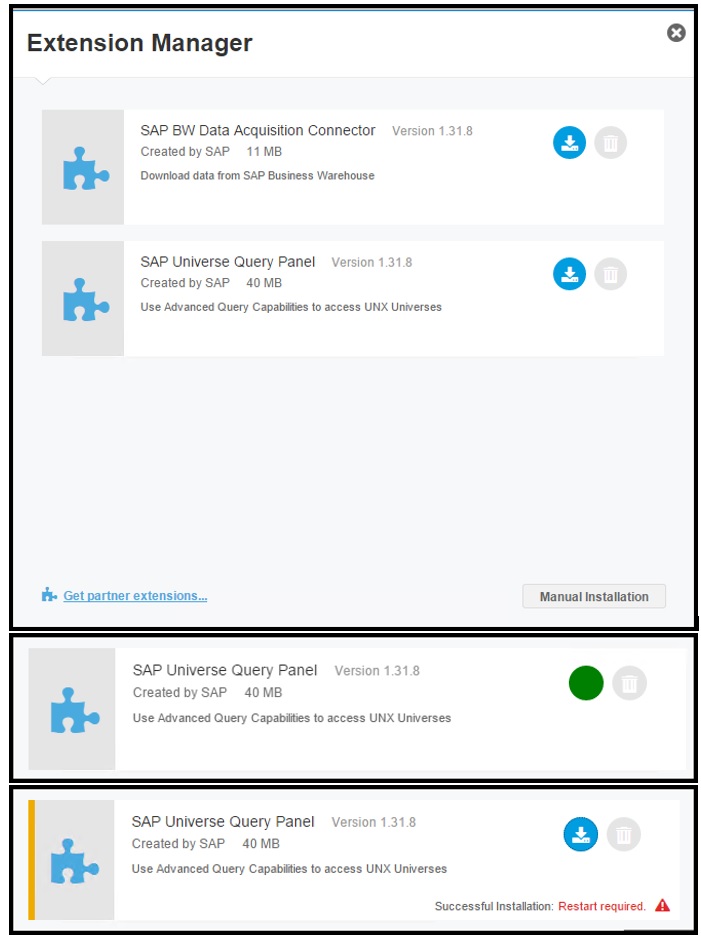Click small puzzle icon beside Get partner extensions
The width and height of the screenshot is (701, 936).
49,595
